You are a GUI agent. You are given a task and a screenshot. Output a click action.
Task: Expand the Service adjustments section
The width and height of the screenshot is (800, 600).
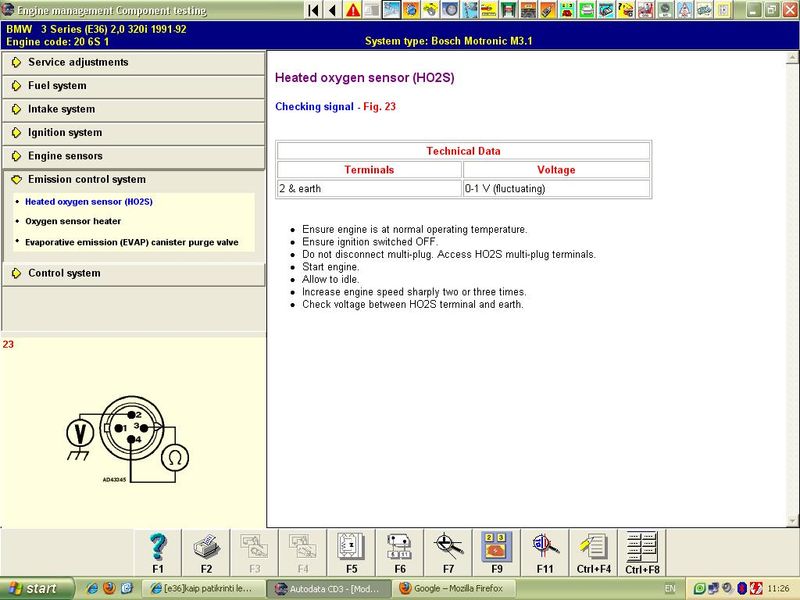78,63
